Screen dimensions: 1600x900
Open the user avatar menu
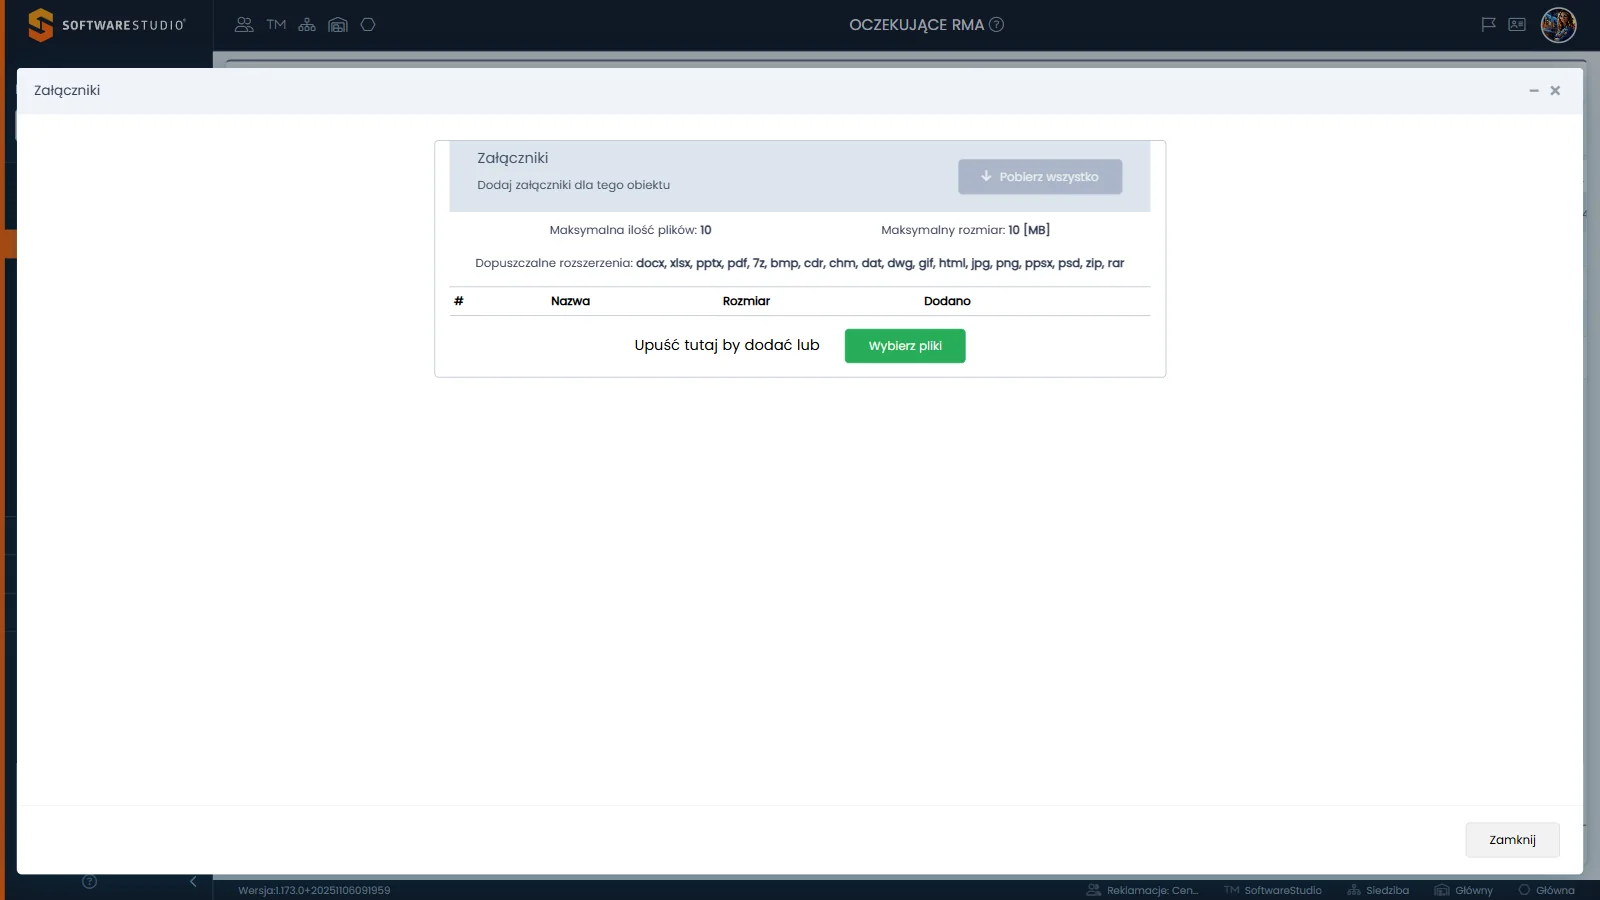point(1558,25)
